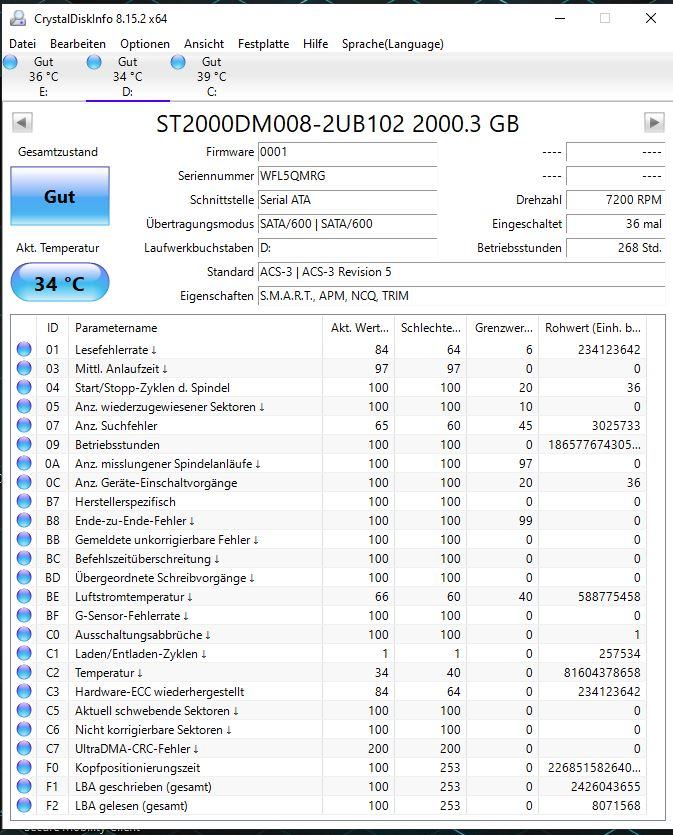
Task: Click status orb of F1 LBA geschrieben row
Action: point(24,786)
